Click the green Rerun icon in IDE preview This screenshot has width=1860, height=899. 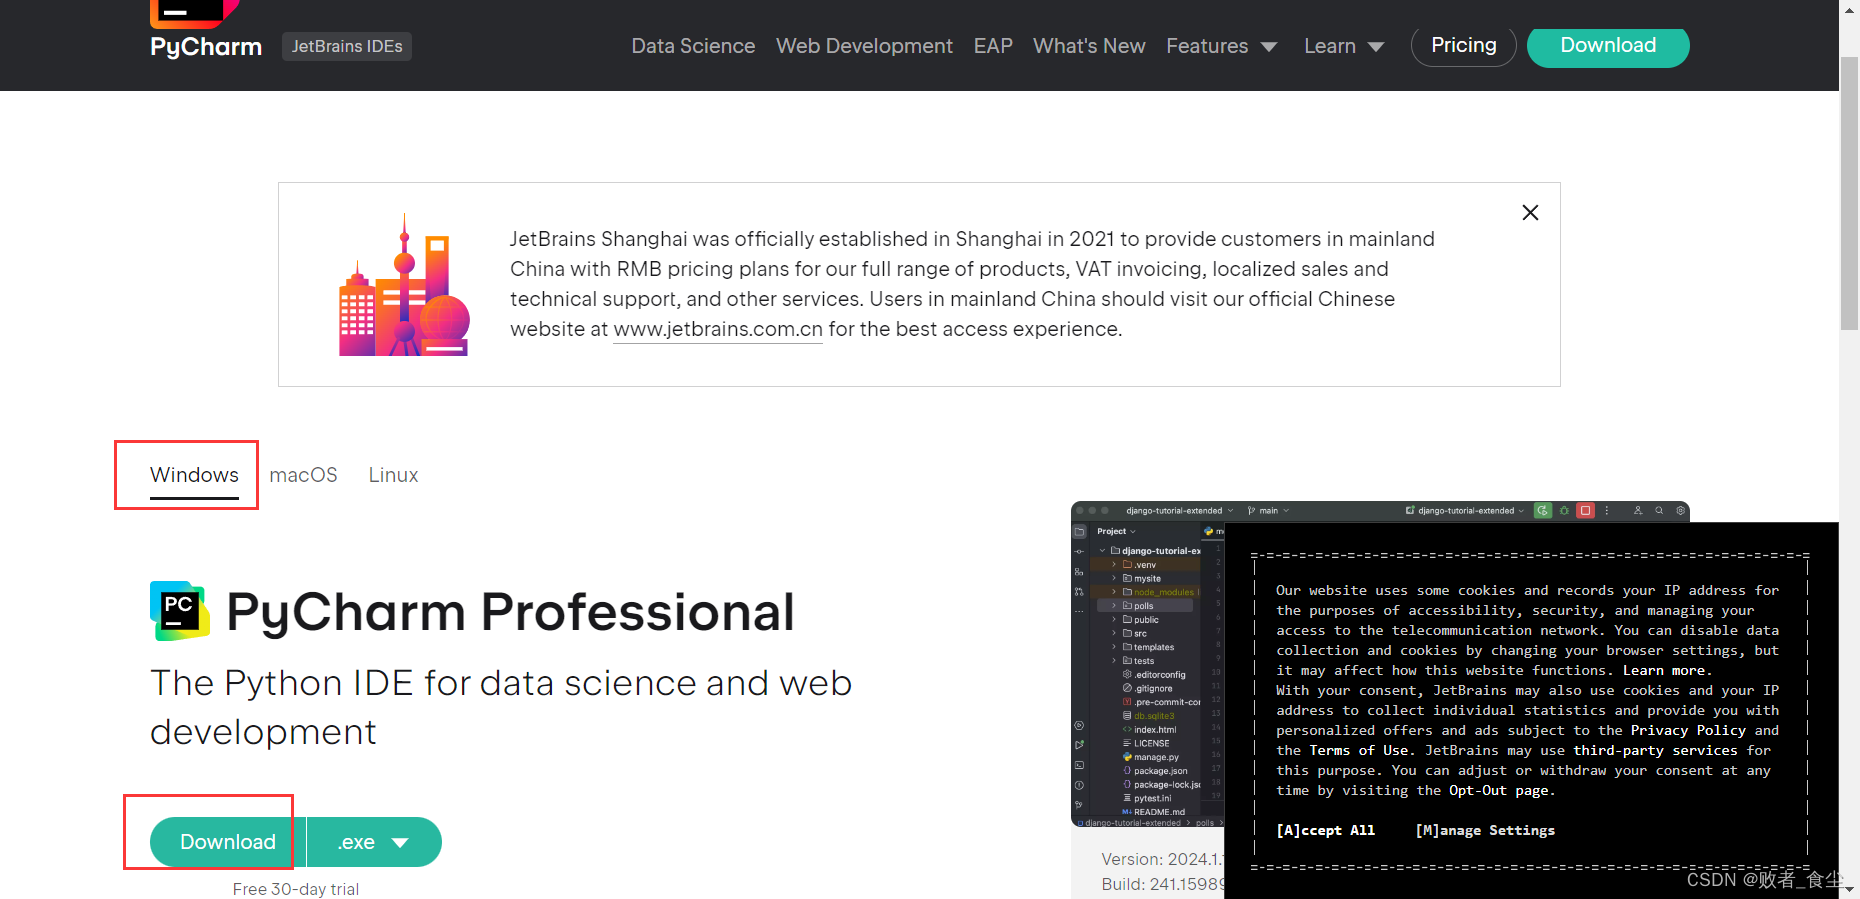point(1543,511)
